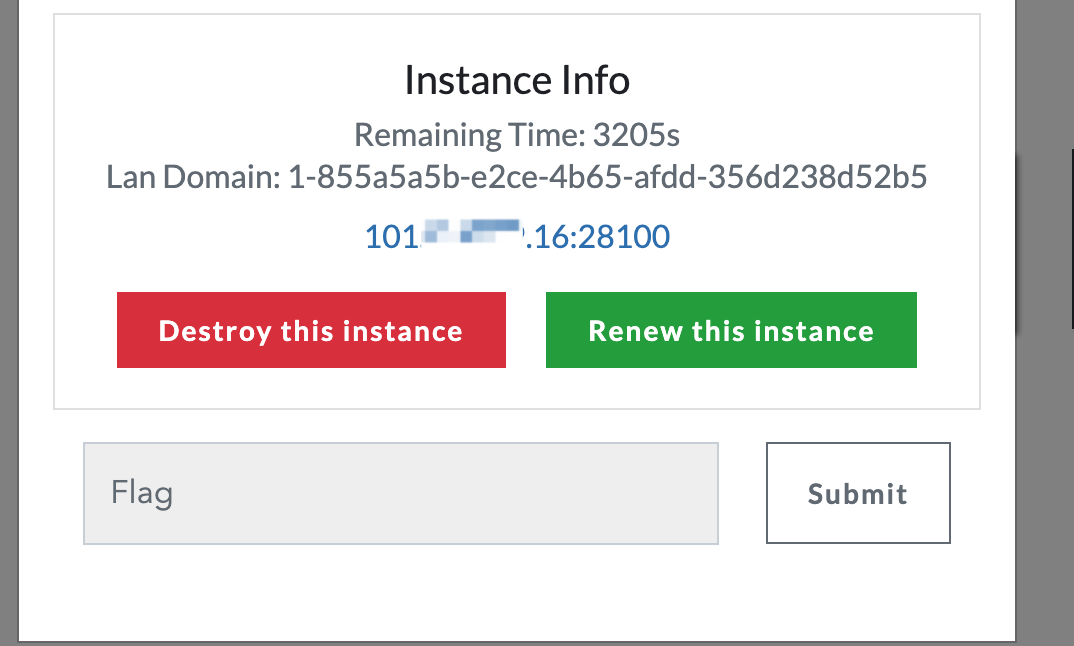
Task: Click the empty space between Flag field and Submit
Action: pos(742,493)
